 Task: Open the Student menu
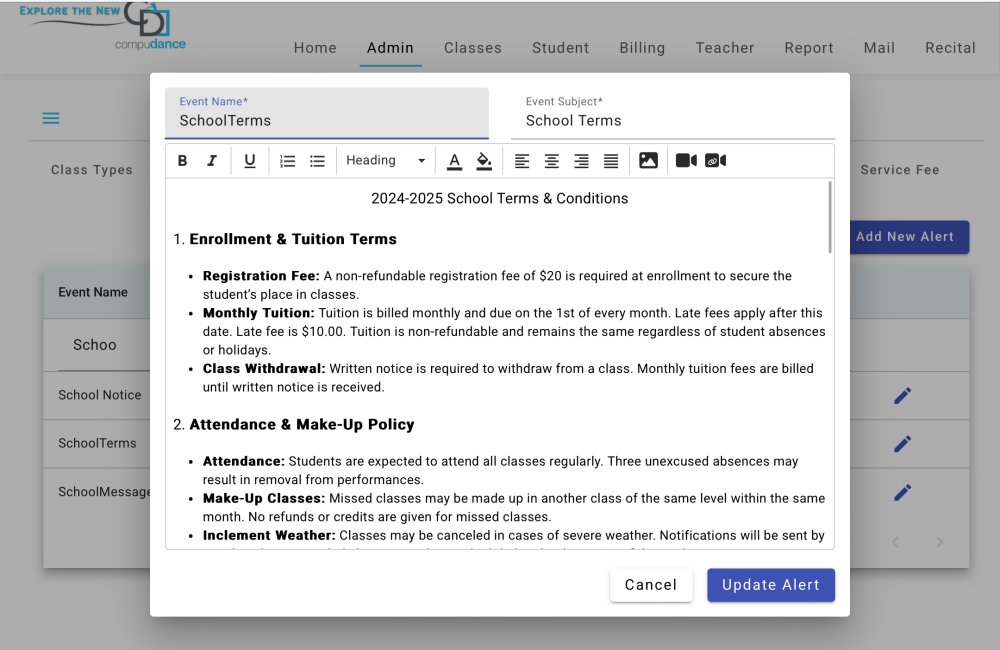tap(561, 48)
